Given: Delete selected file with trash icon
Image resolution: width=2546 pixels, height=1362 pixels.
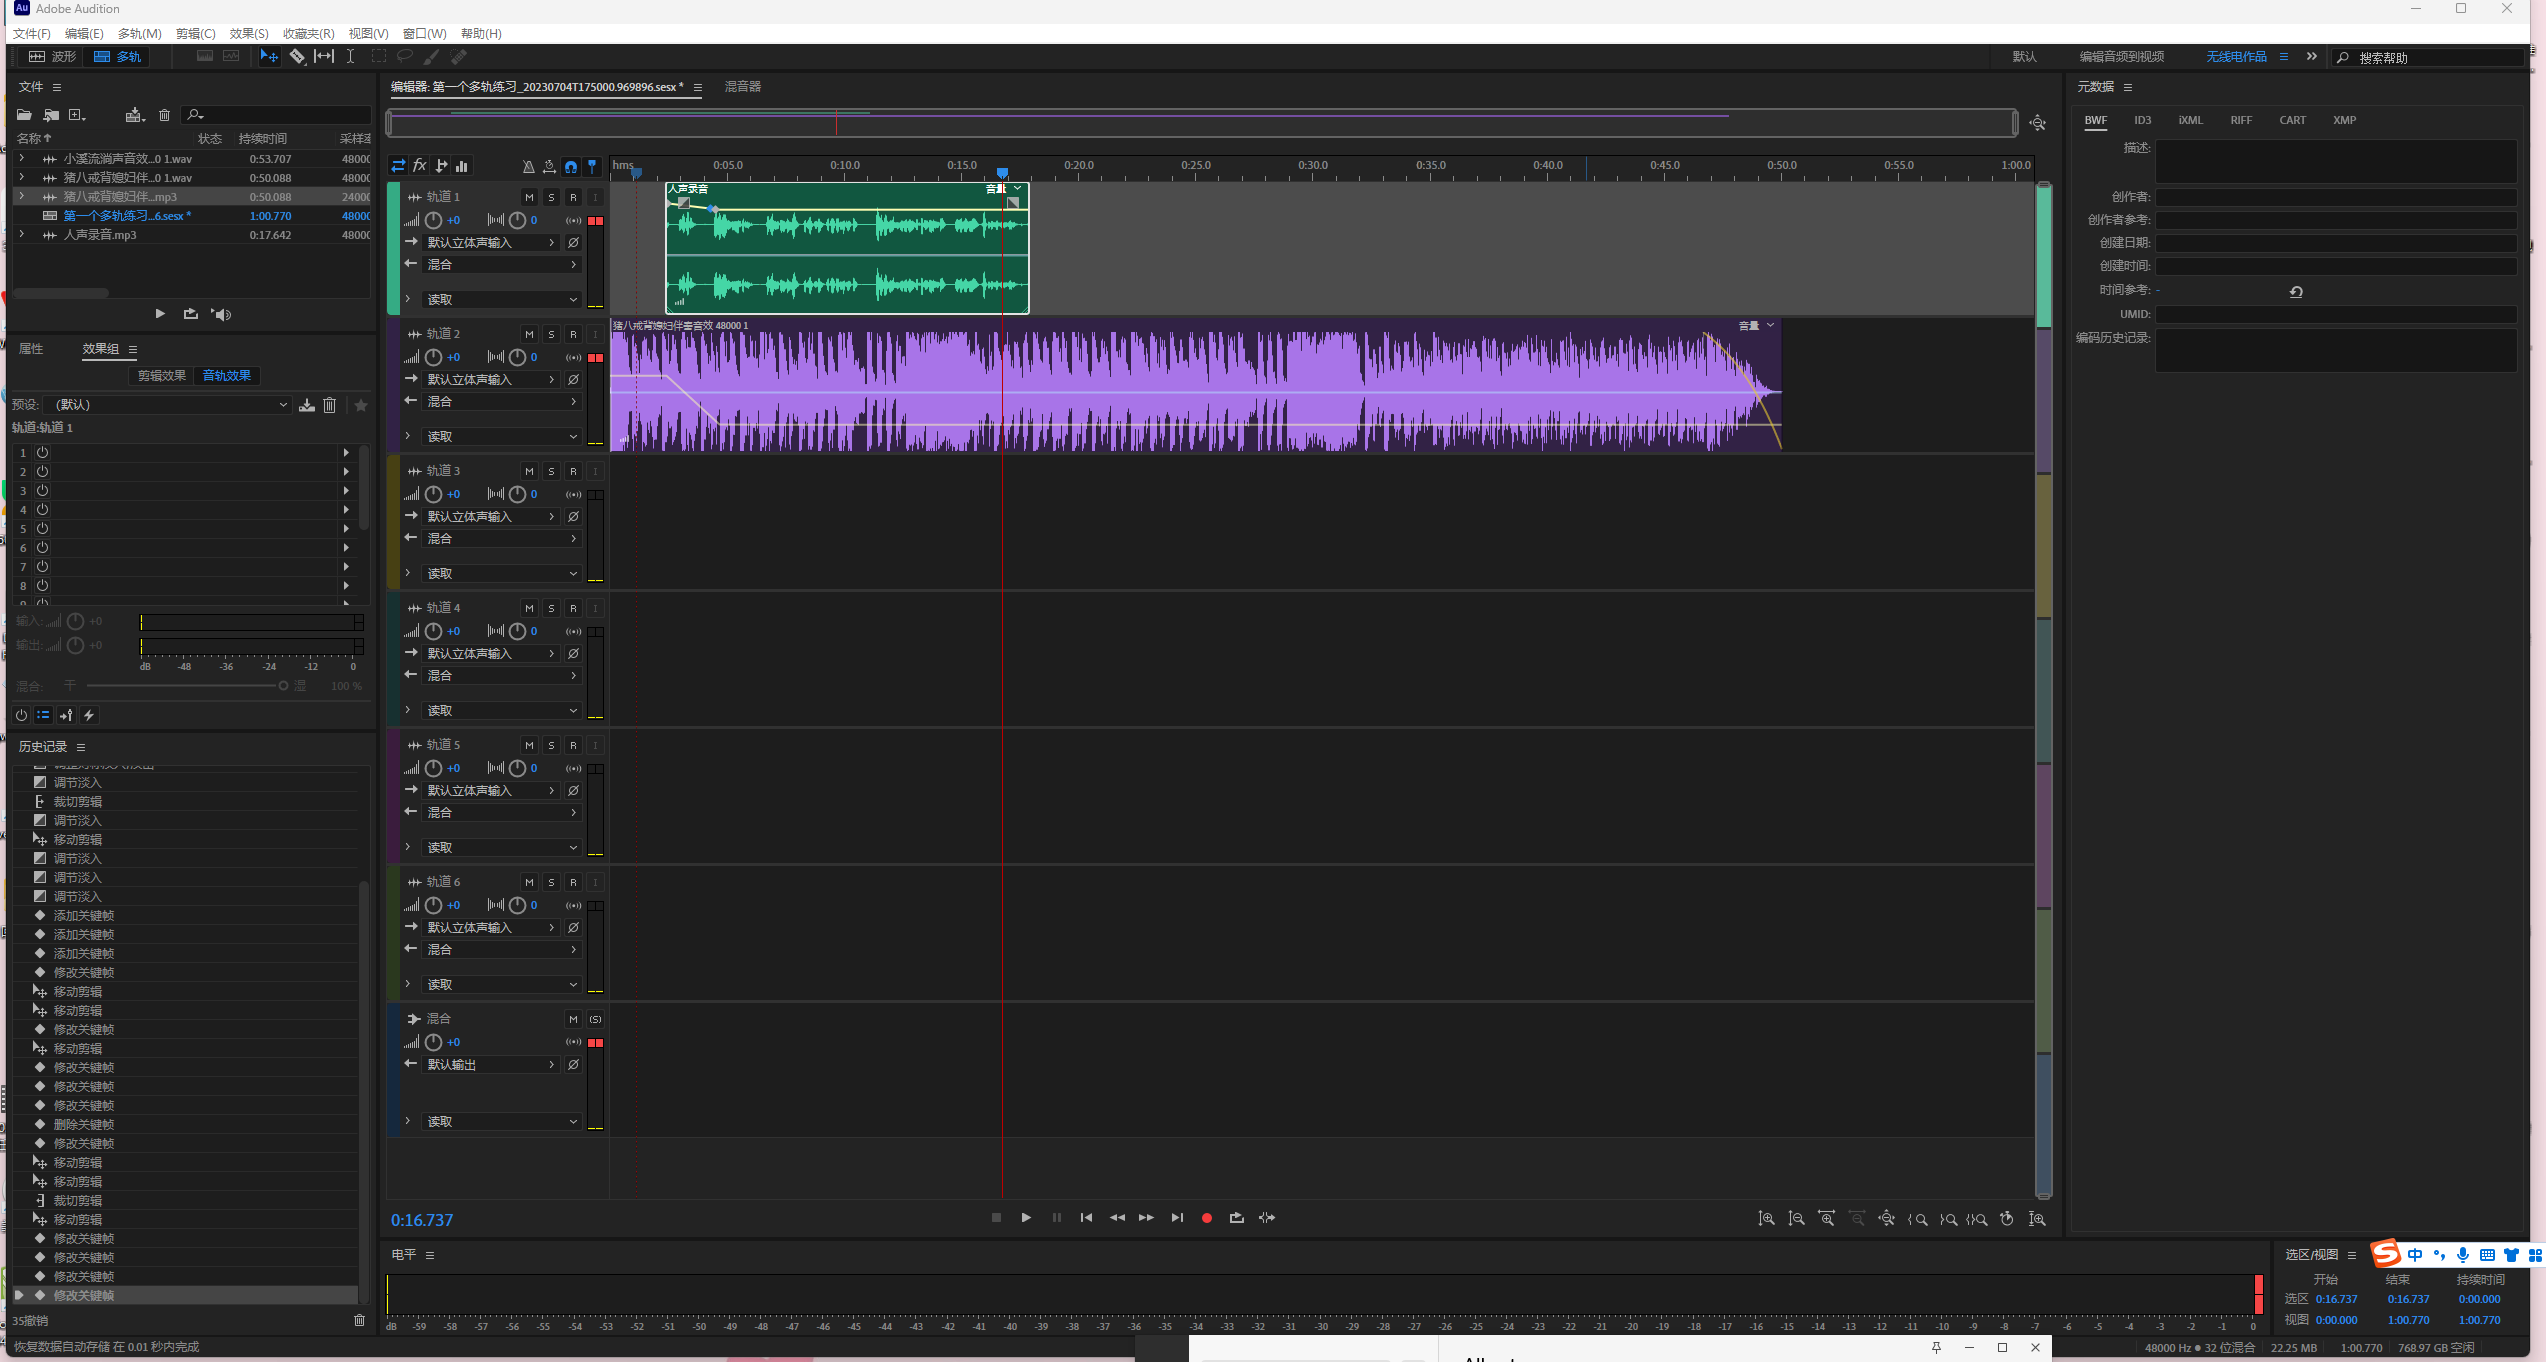Looking at the screenshot, I should pyautogui.click(x=165, y=115).
